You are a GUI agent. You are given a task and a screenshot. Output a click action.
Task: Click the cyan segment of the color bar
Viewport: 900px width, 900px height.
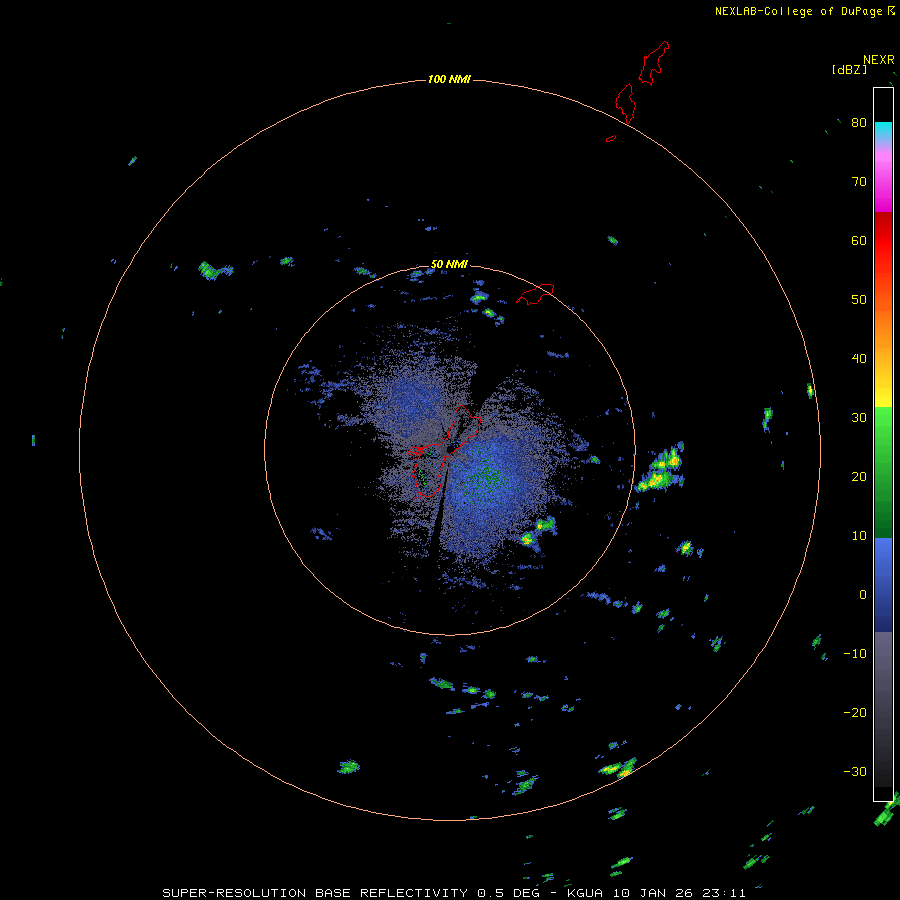(883, 129)
